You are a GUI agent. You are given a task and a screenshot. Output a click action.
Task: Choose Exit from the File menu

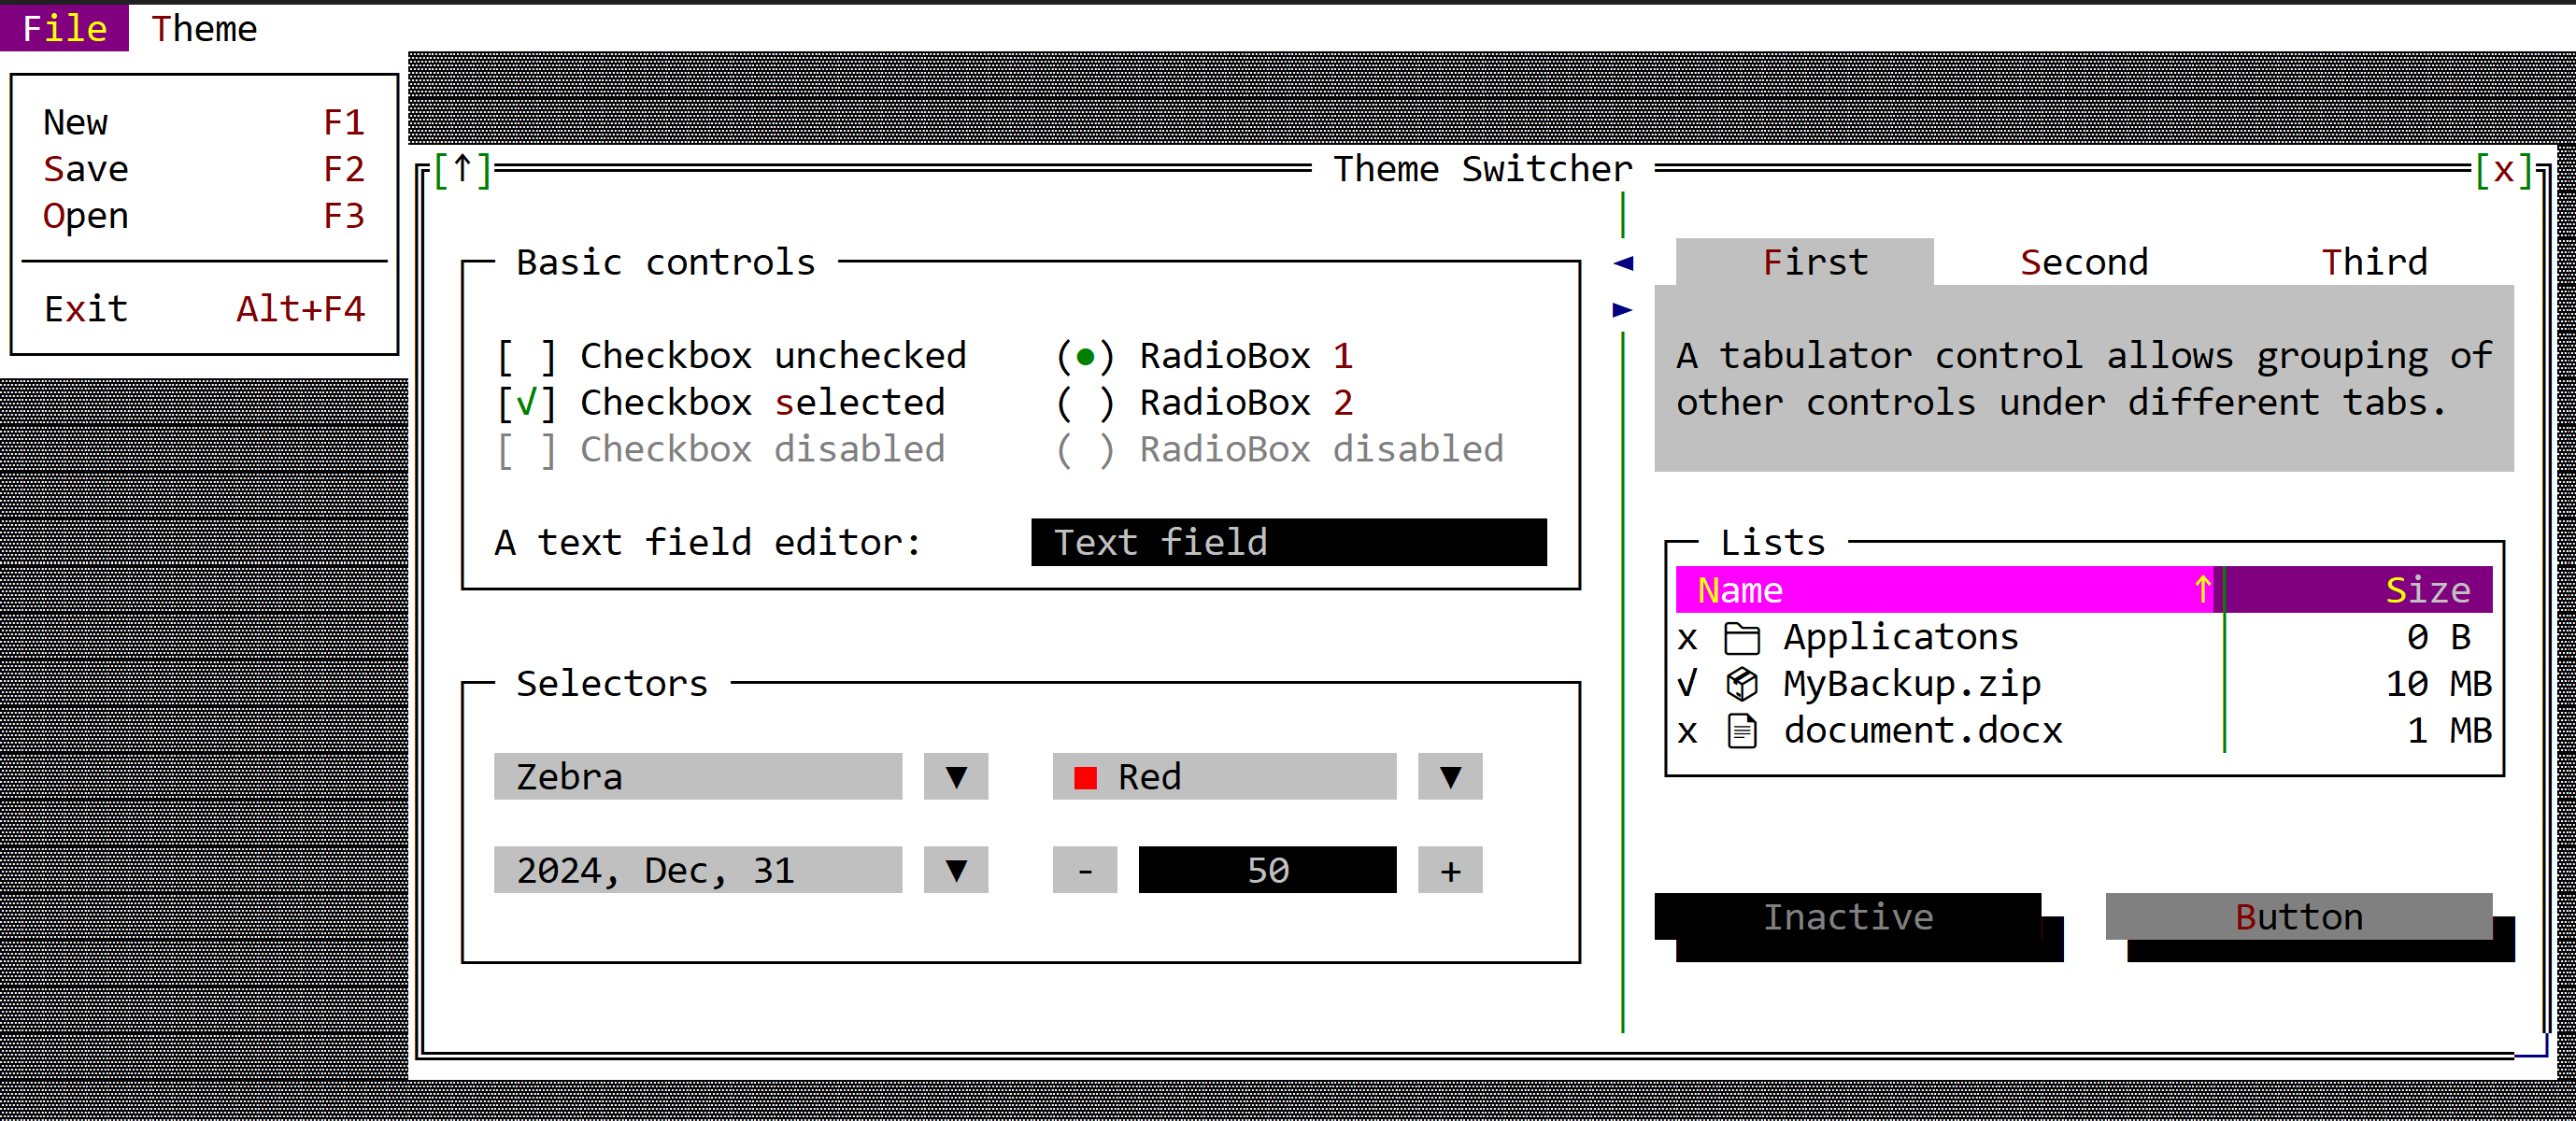point(204,309)
